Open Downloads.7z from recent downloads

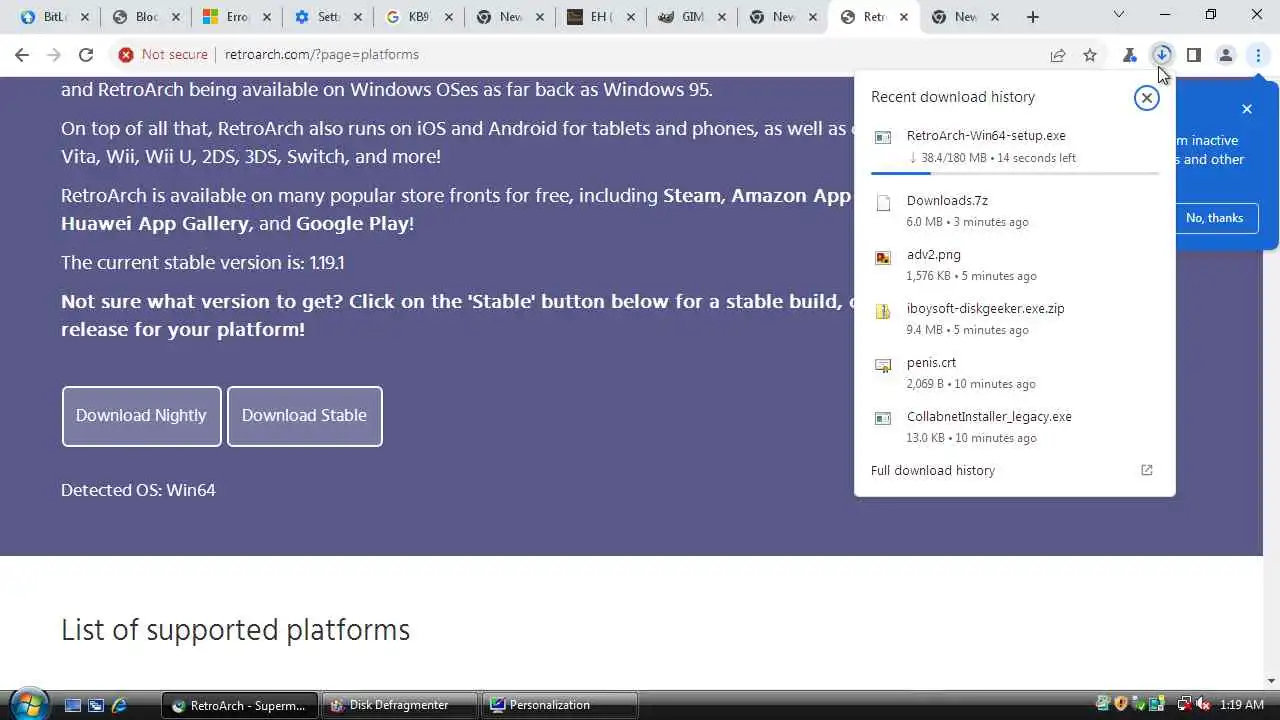[x=1015, y=210]
